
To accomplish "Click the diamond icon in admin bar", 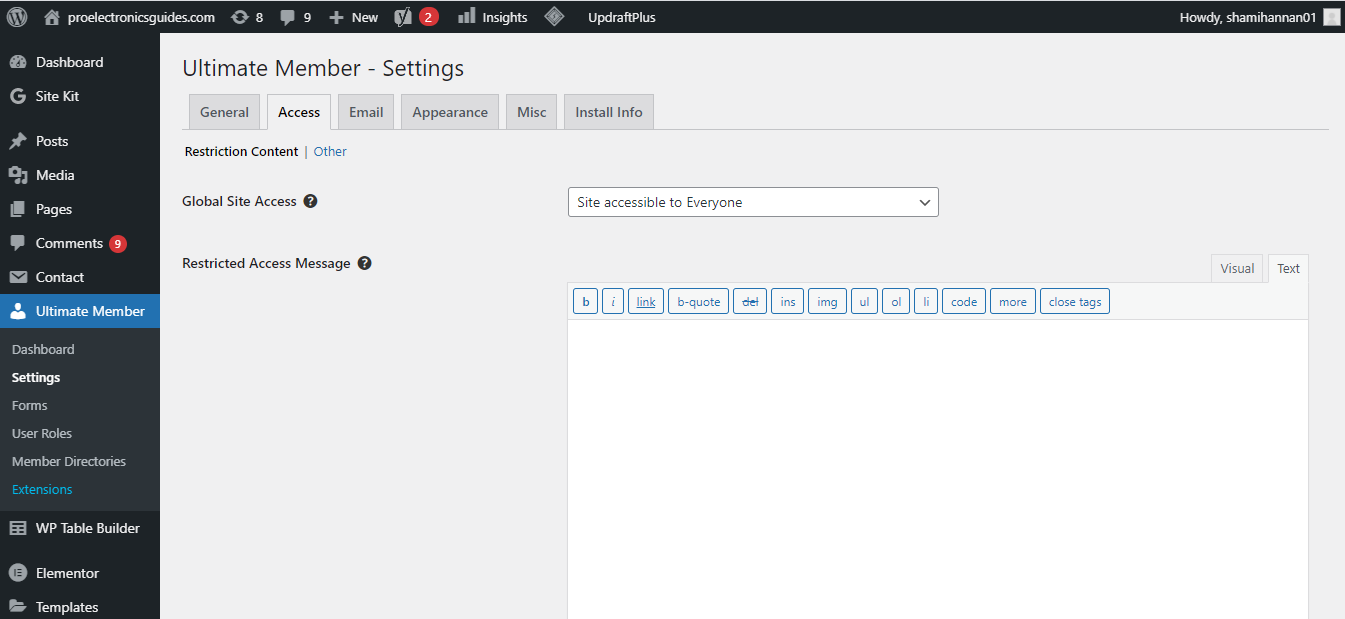I will click(x=554, y=16).
